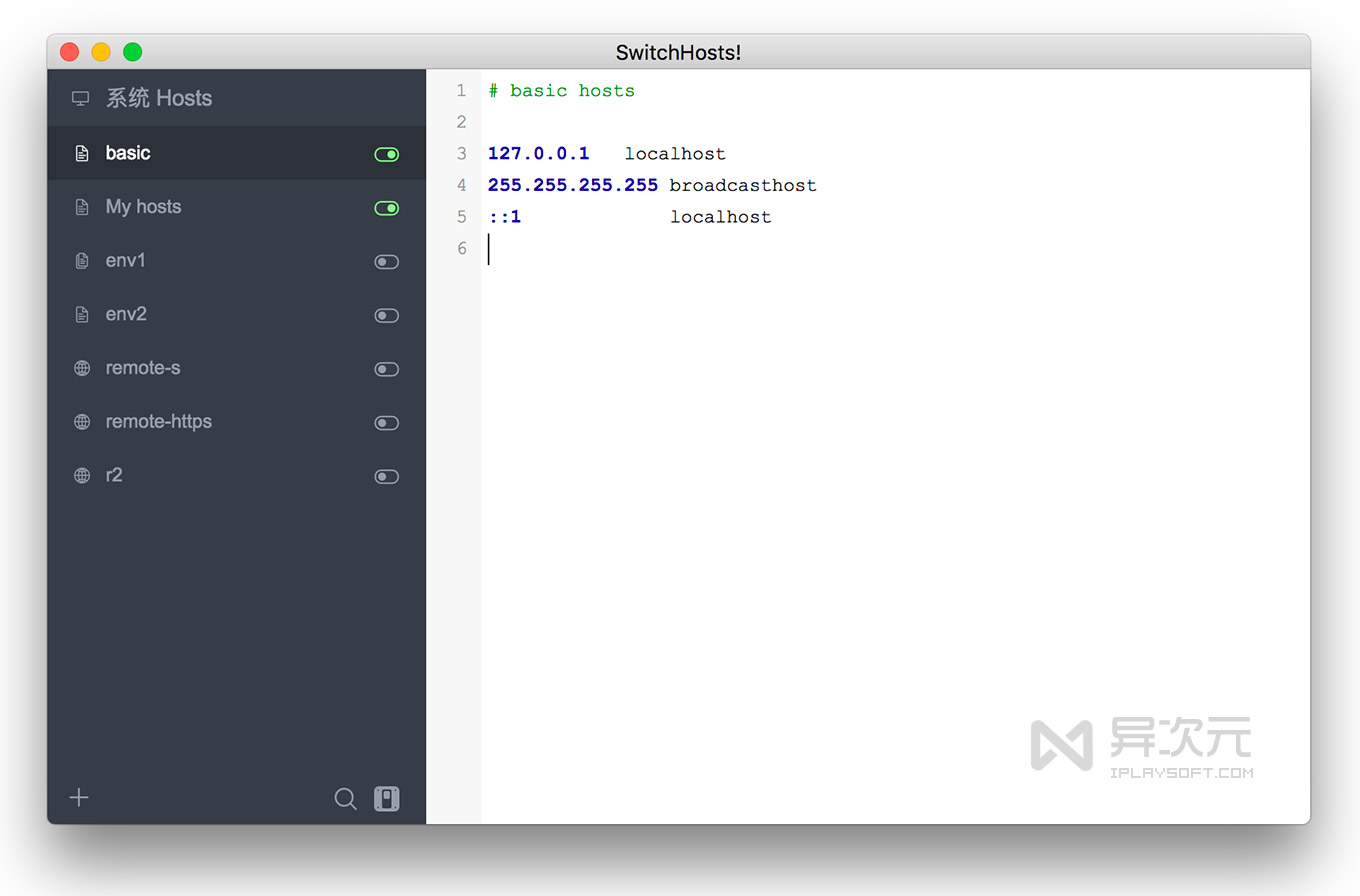Turn off the basic hosts toggle

[386, 154]
